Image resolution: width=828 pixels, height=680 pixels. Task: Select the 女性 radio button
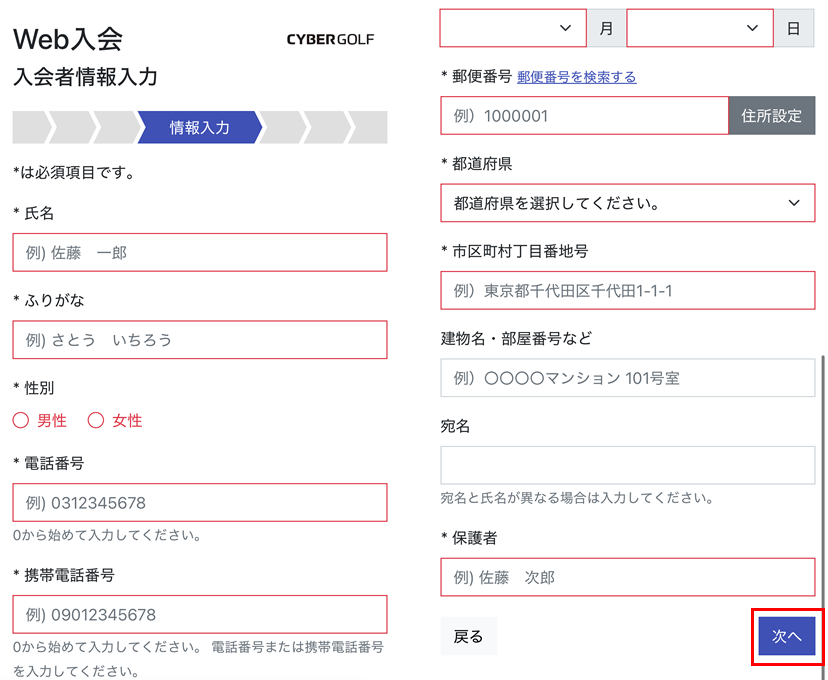coord(96,421)
